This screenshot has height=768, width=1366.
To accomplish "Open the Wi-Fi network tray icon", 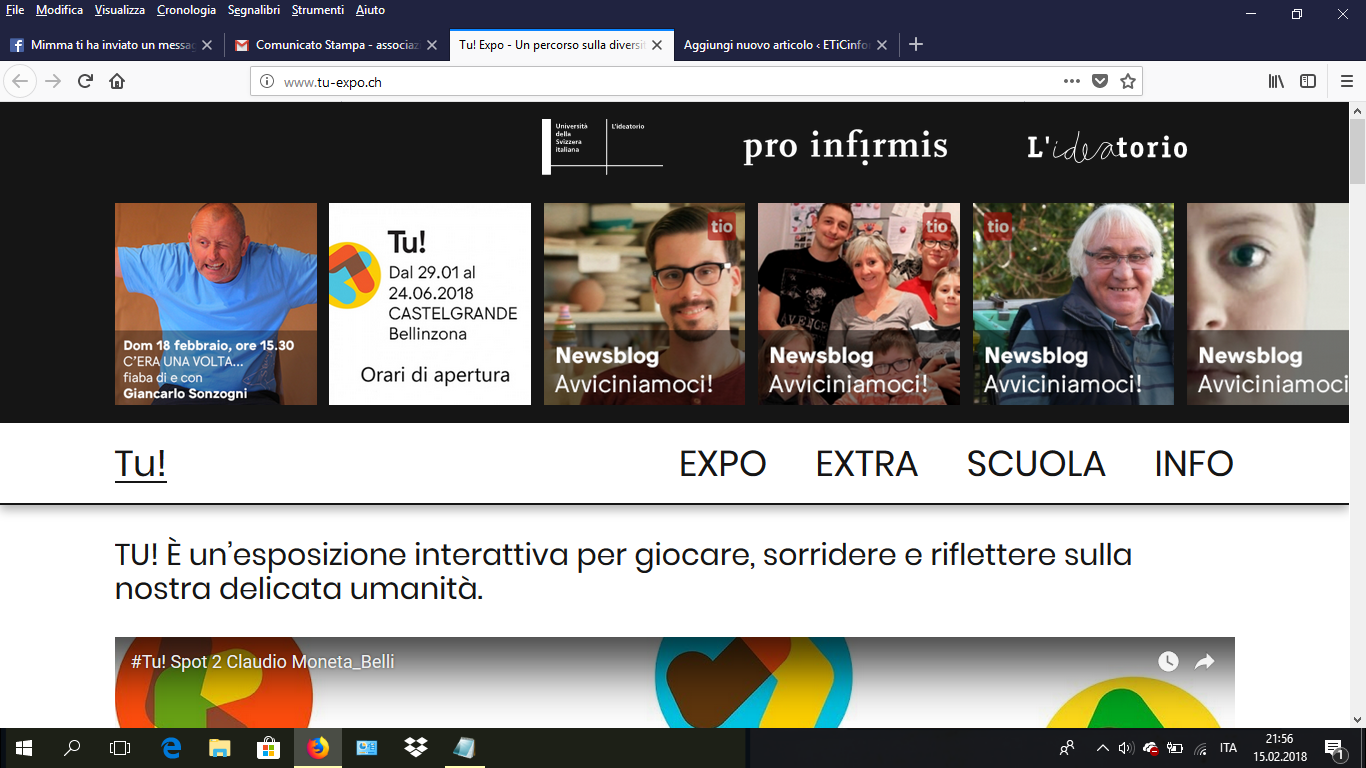I will click(1201, 748).
